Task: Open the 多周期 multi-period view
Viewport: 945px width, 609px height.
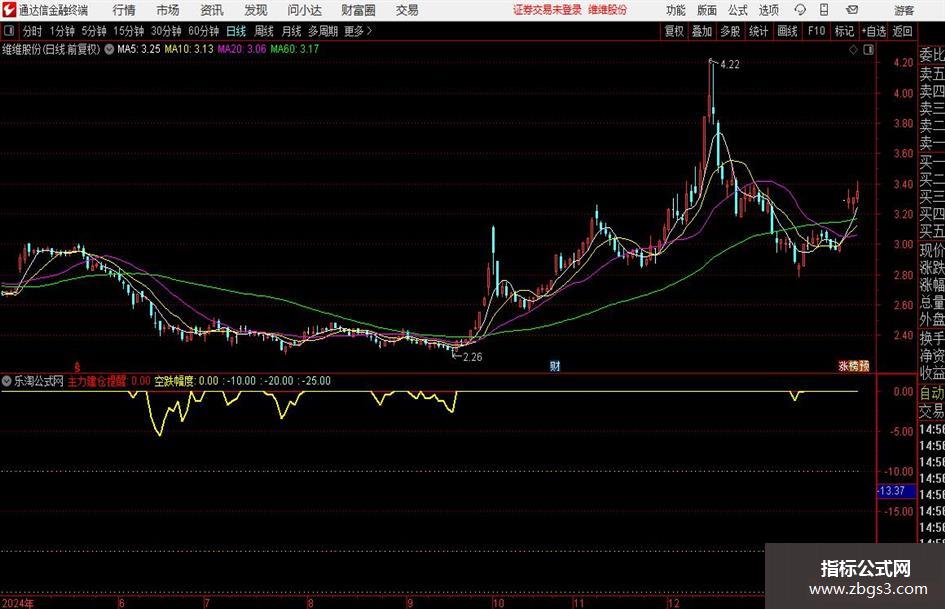Action: [x=323, y=31]
